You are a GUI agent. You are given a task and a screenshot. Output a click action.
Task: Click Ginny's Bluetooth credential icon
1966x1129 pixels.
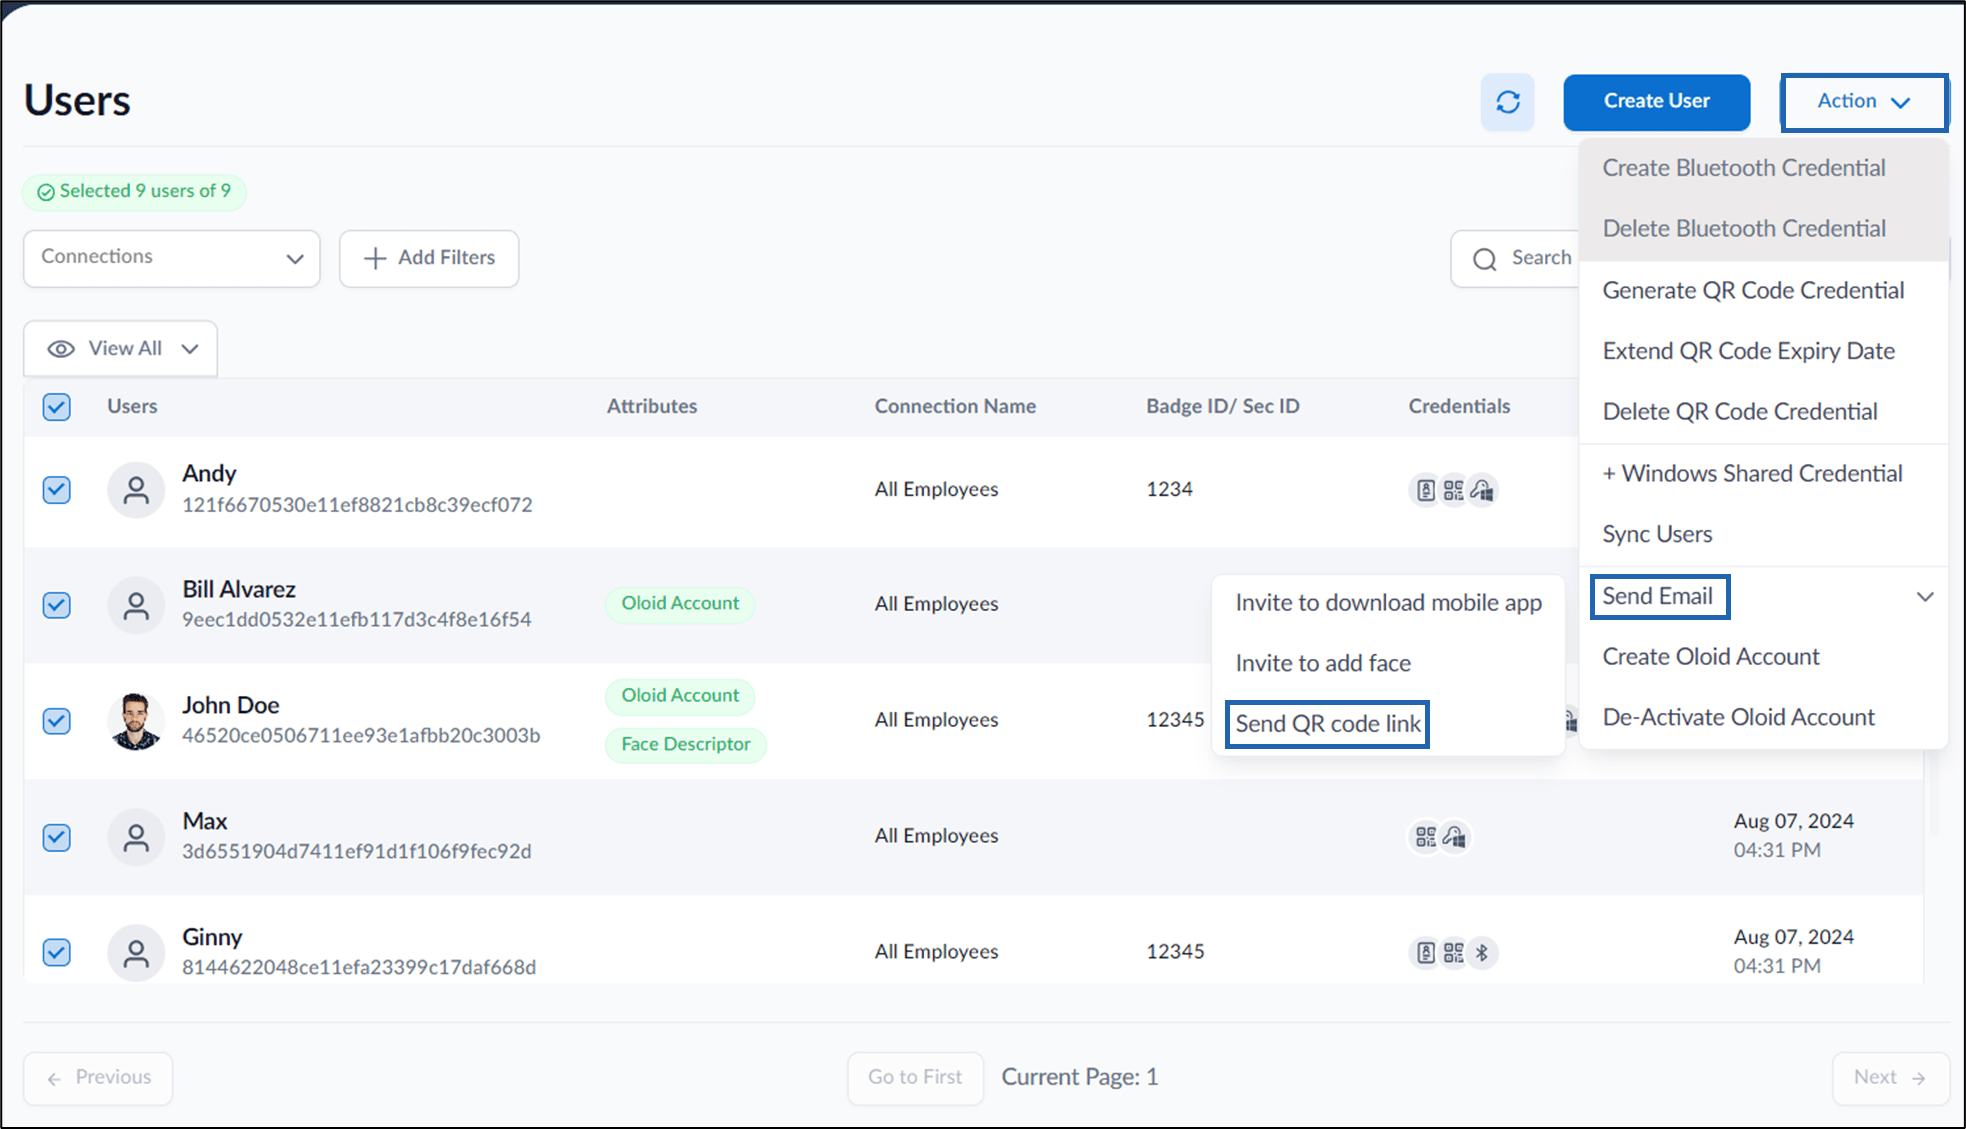coord(1482,953)
